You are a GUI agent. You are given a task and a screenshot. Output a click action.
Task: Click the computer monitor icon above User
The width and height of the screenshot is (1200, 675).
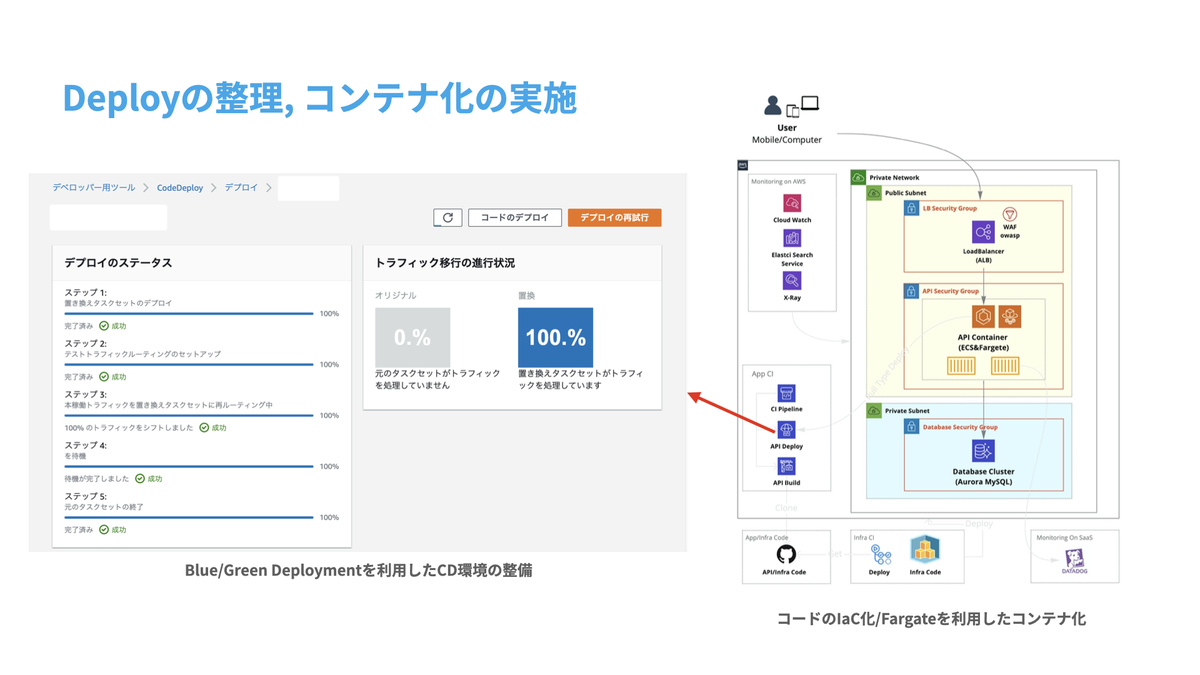809,103
